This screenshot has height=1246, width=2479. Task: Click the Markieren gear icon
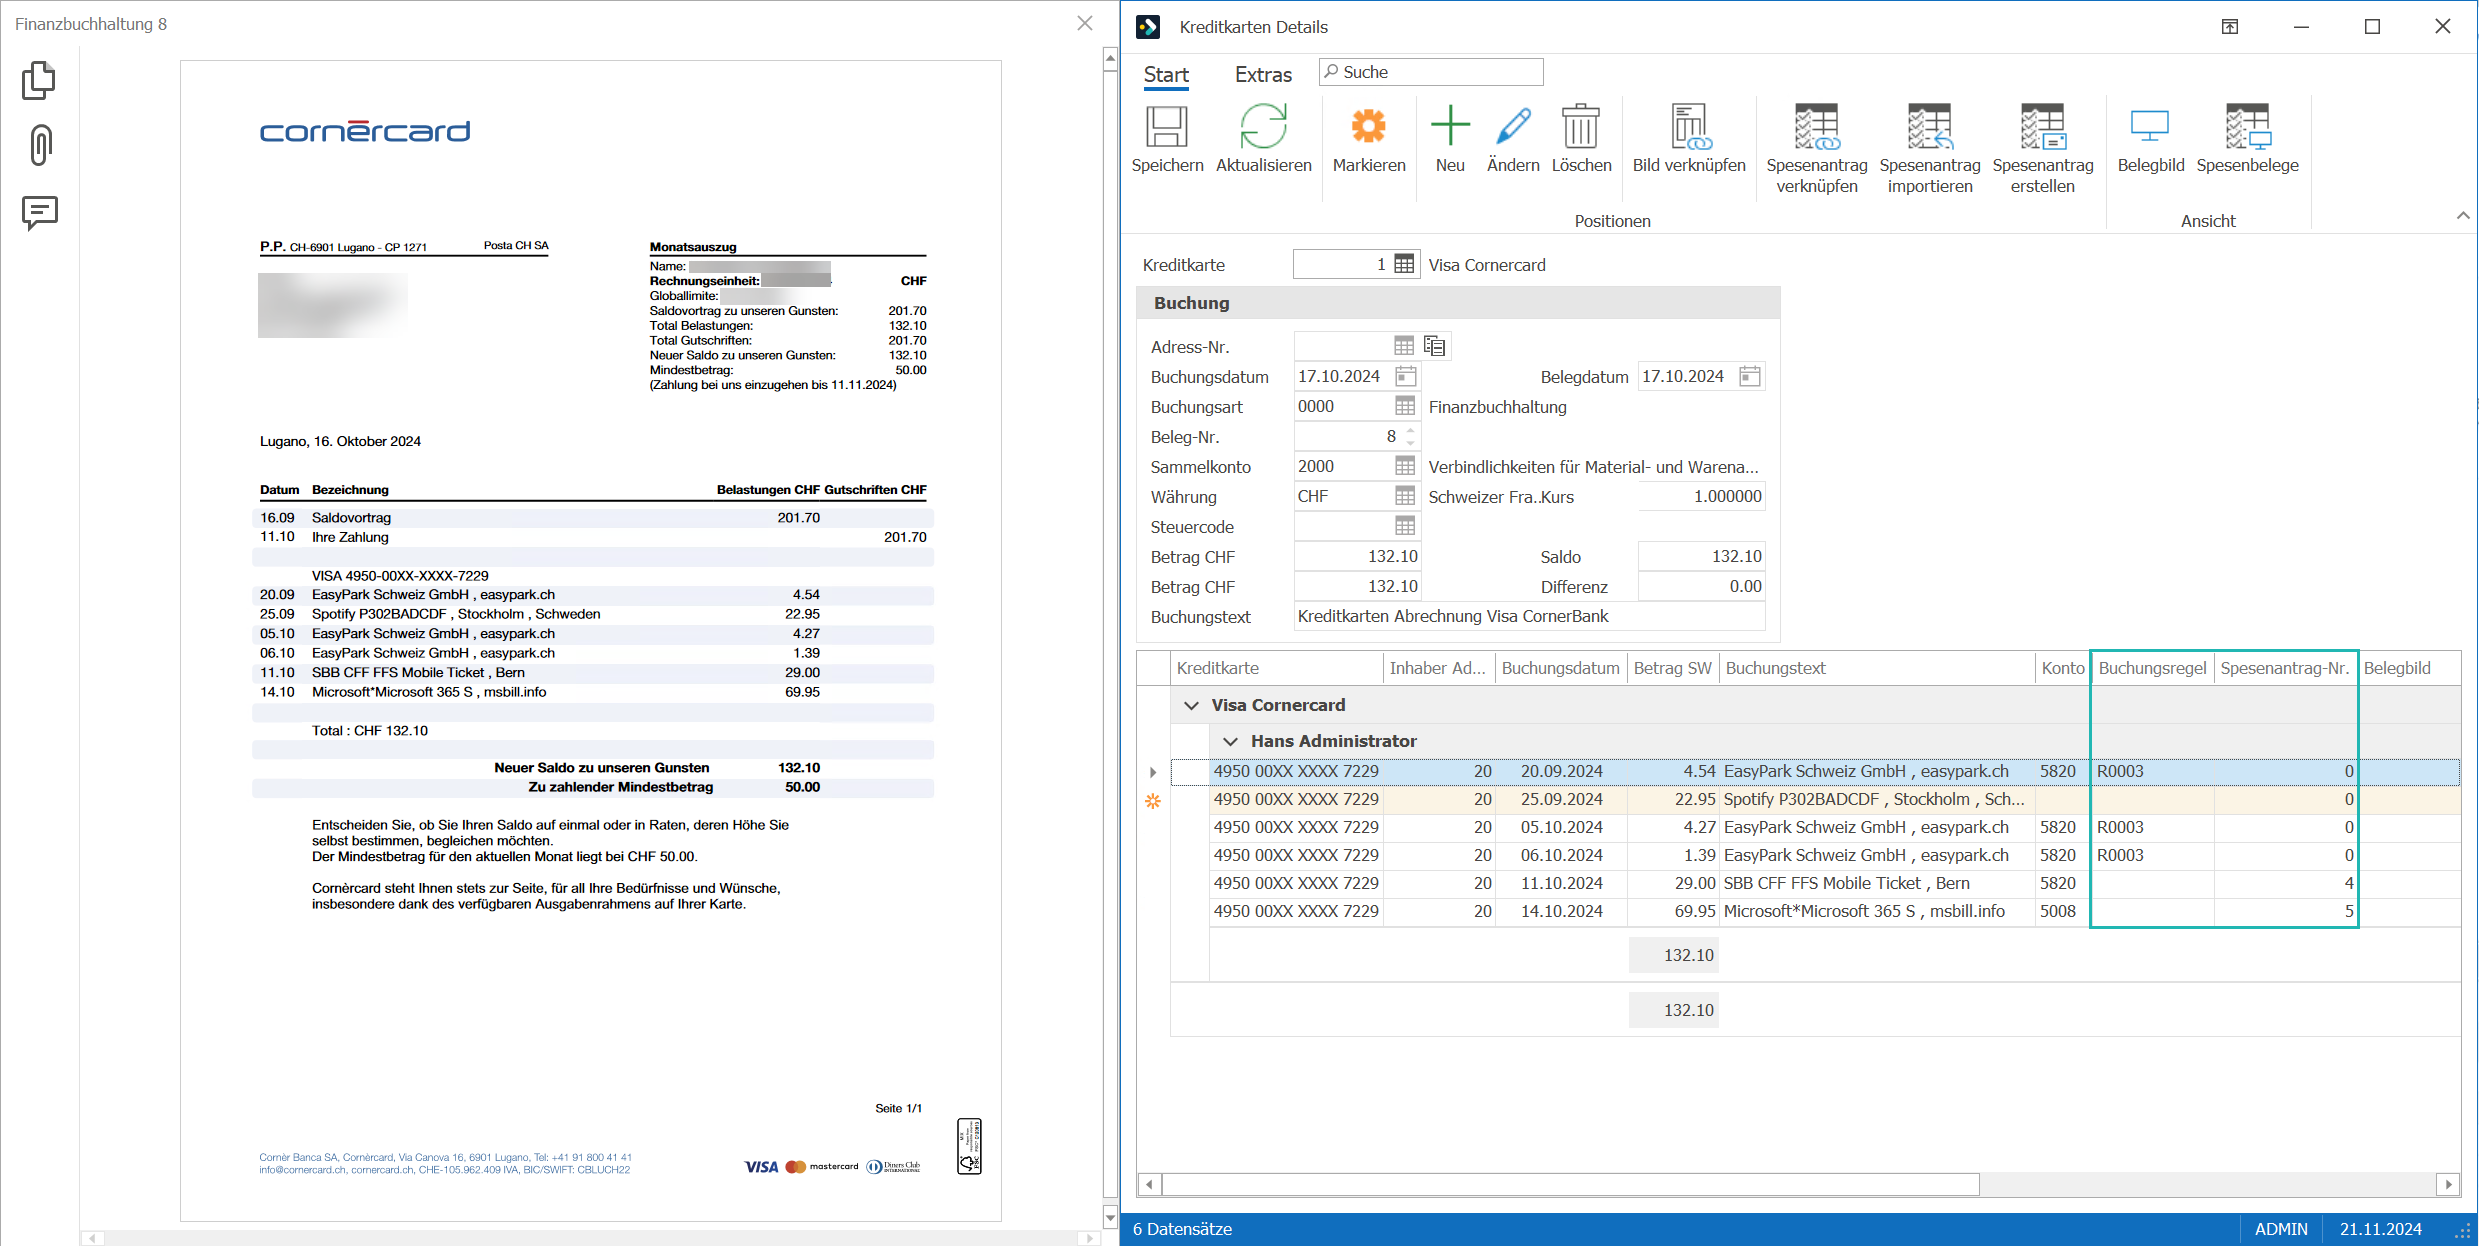(x=1368, y=127)
